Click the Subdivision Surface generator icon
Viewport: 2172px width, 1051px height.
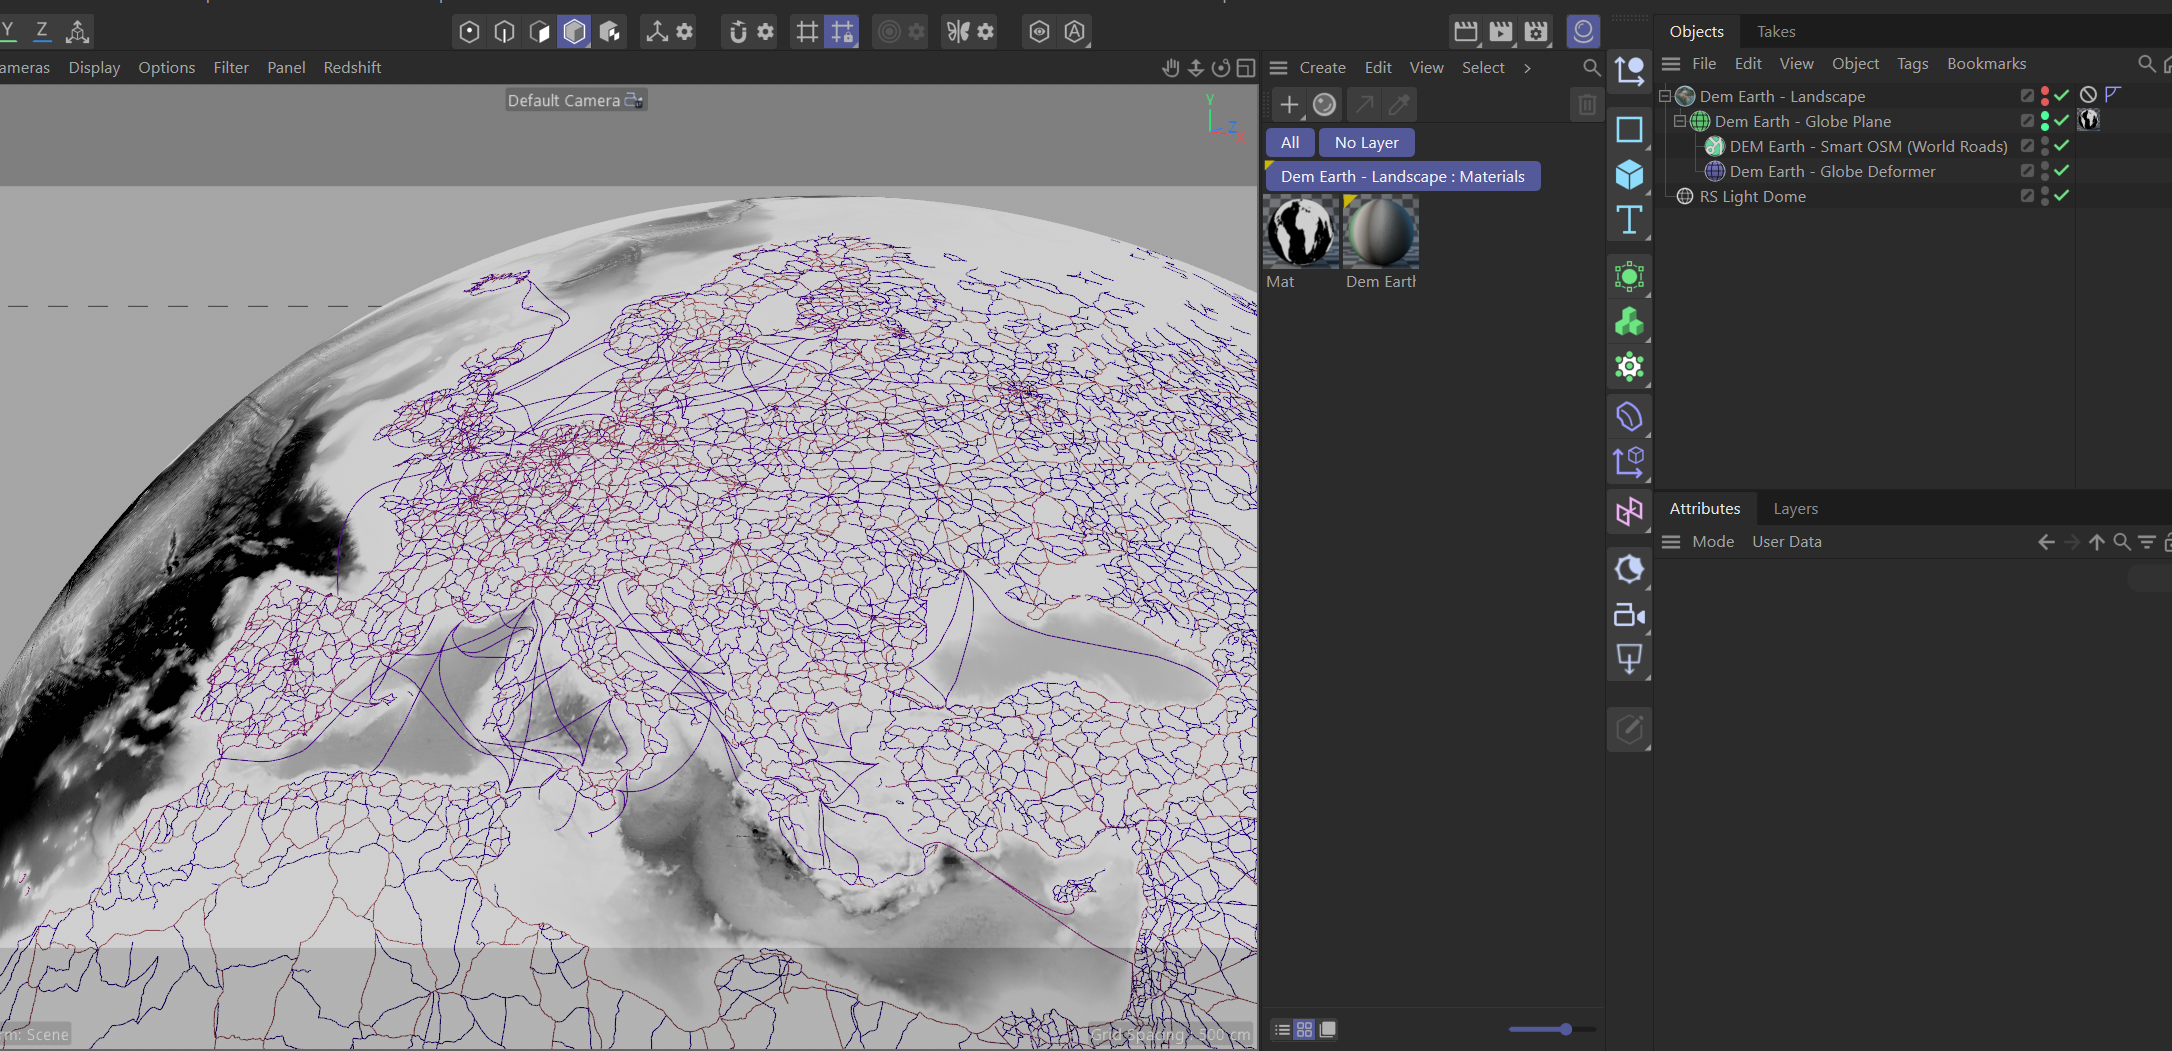coord(1629,276)
